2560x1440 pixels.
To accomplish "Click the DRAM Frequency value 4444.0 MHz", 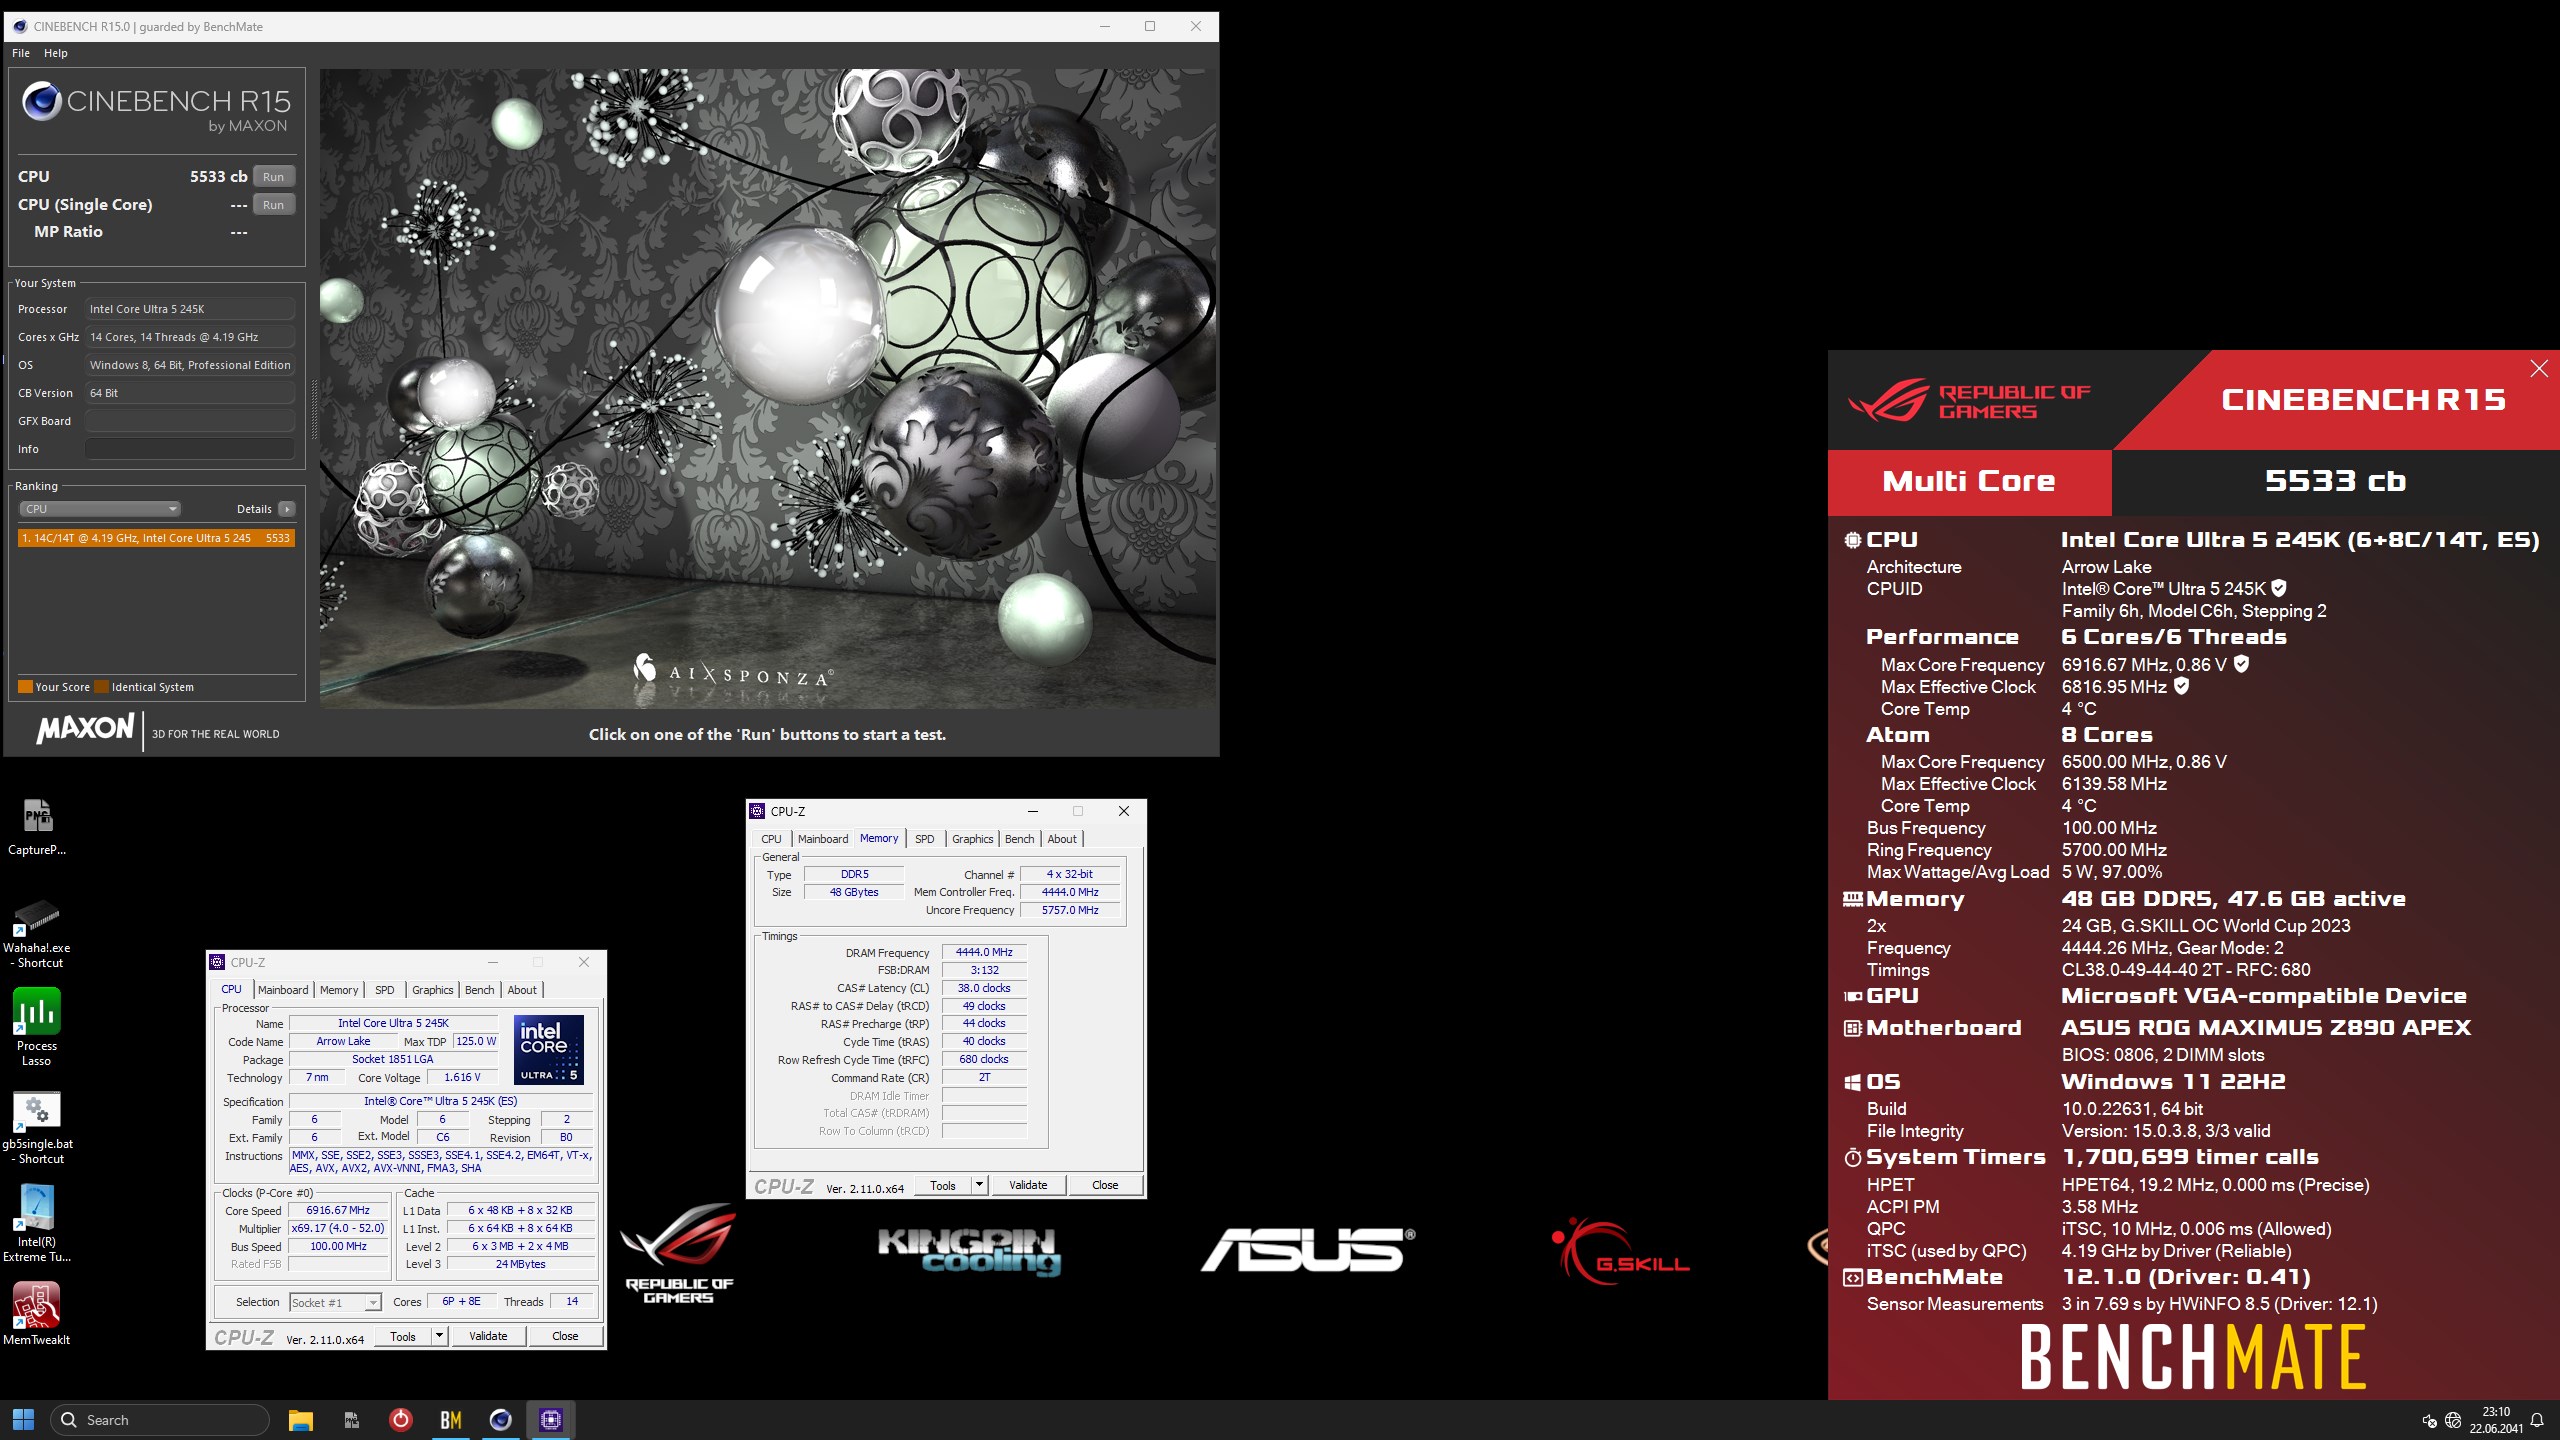I will (984, 952).
